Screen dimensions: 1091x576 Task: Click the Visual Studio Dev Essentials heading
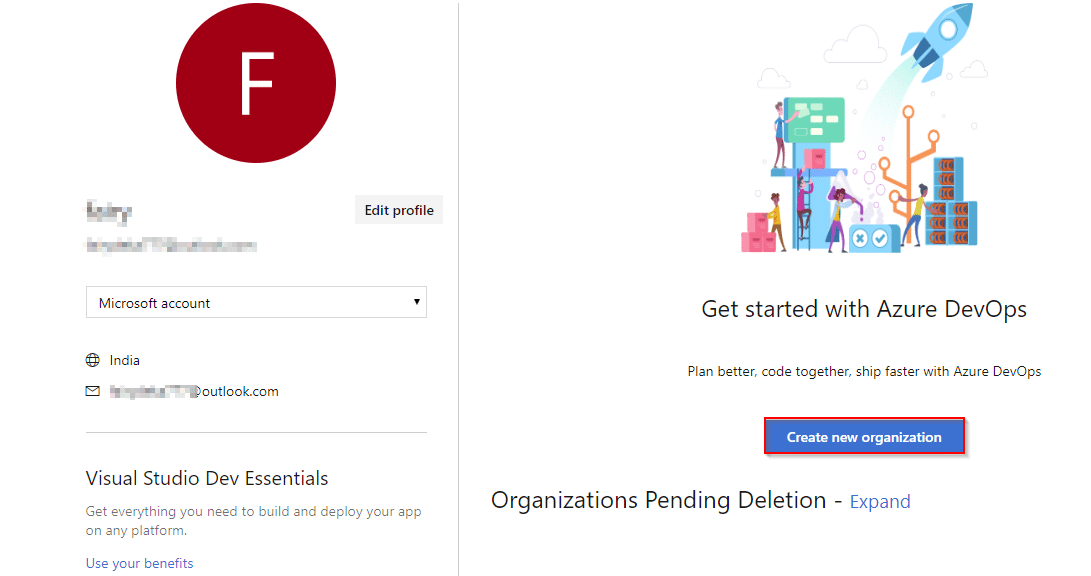click(x=207, y=479)
